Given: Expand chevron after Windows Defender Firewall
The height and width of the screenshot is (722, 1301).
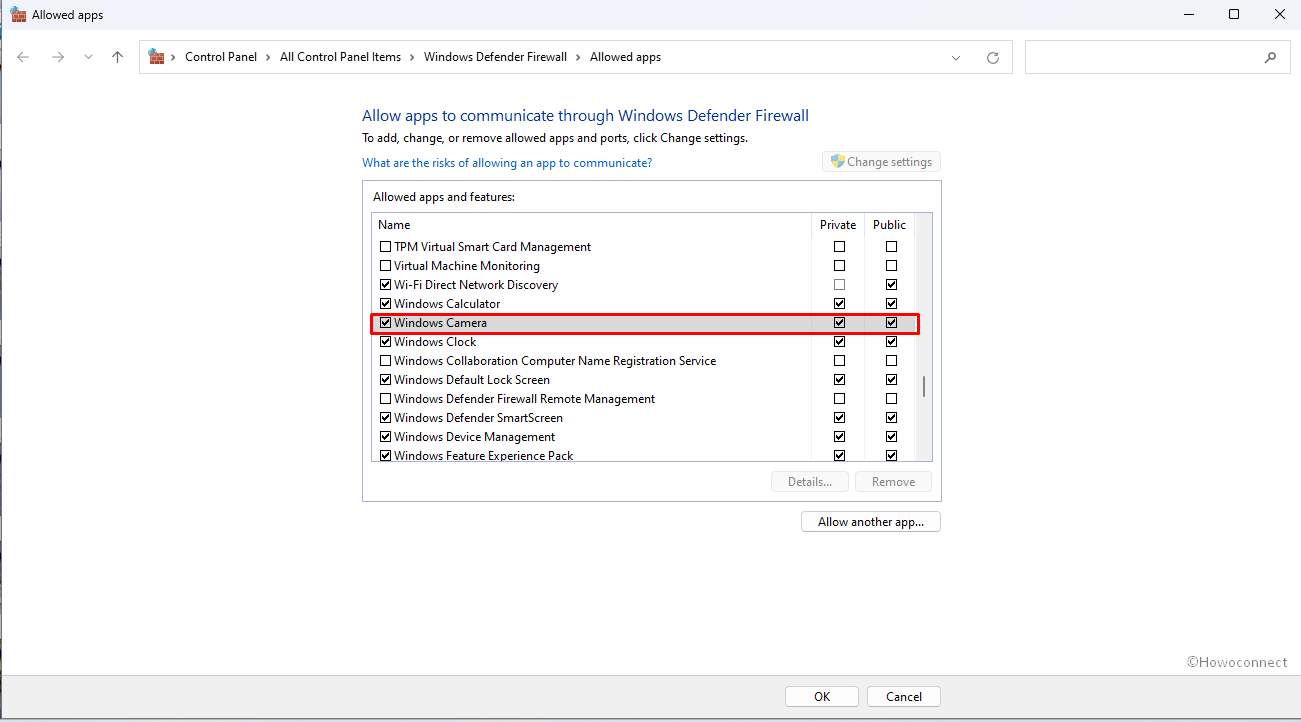Looking at the screenshot, I should click(578, 57).
